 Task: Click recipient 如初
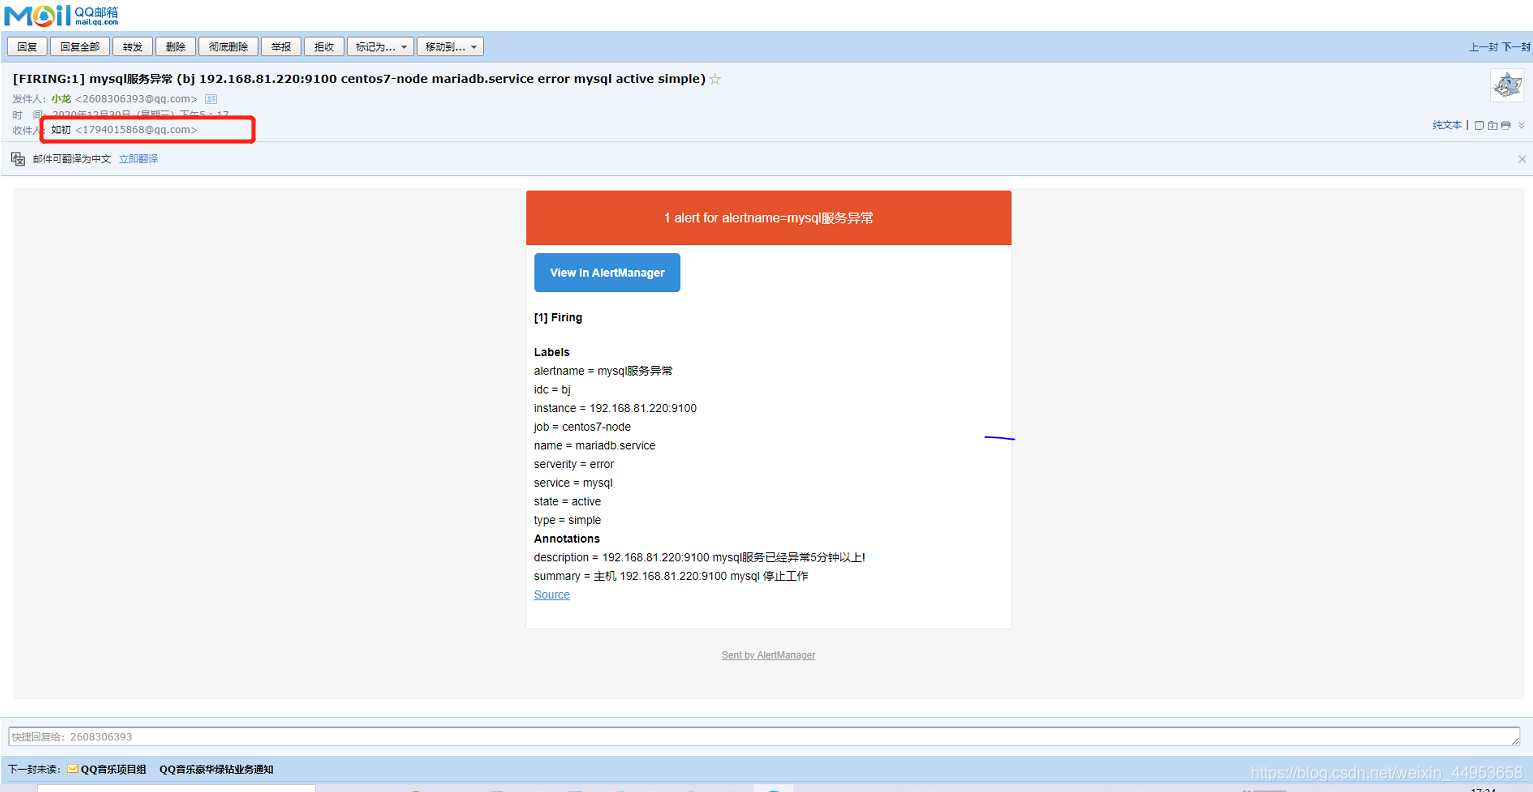click(x=61, y=130)
